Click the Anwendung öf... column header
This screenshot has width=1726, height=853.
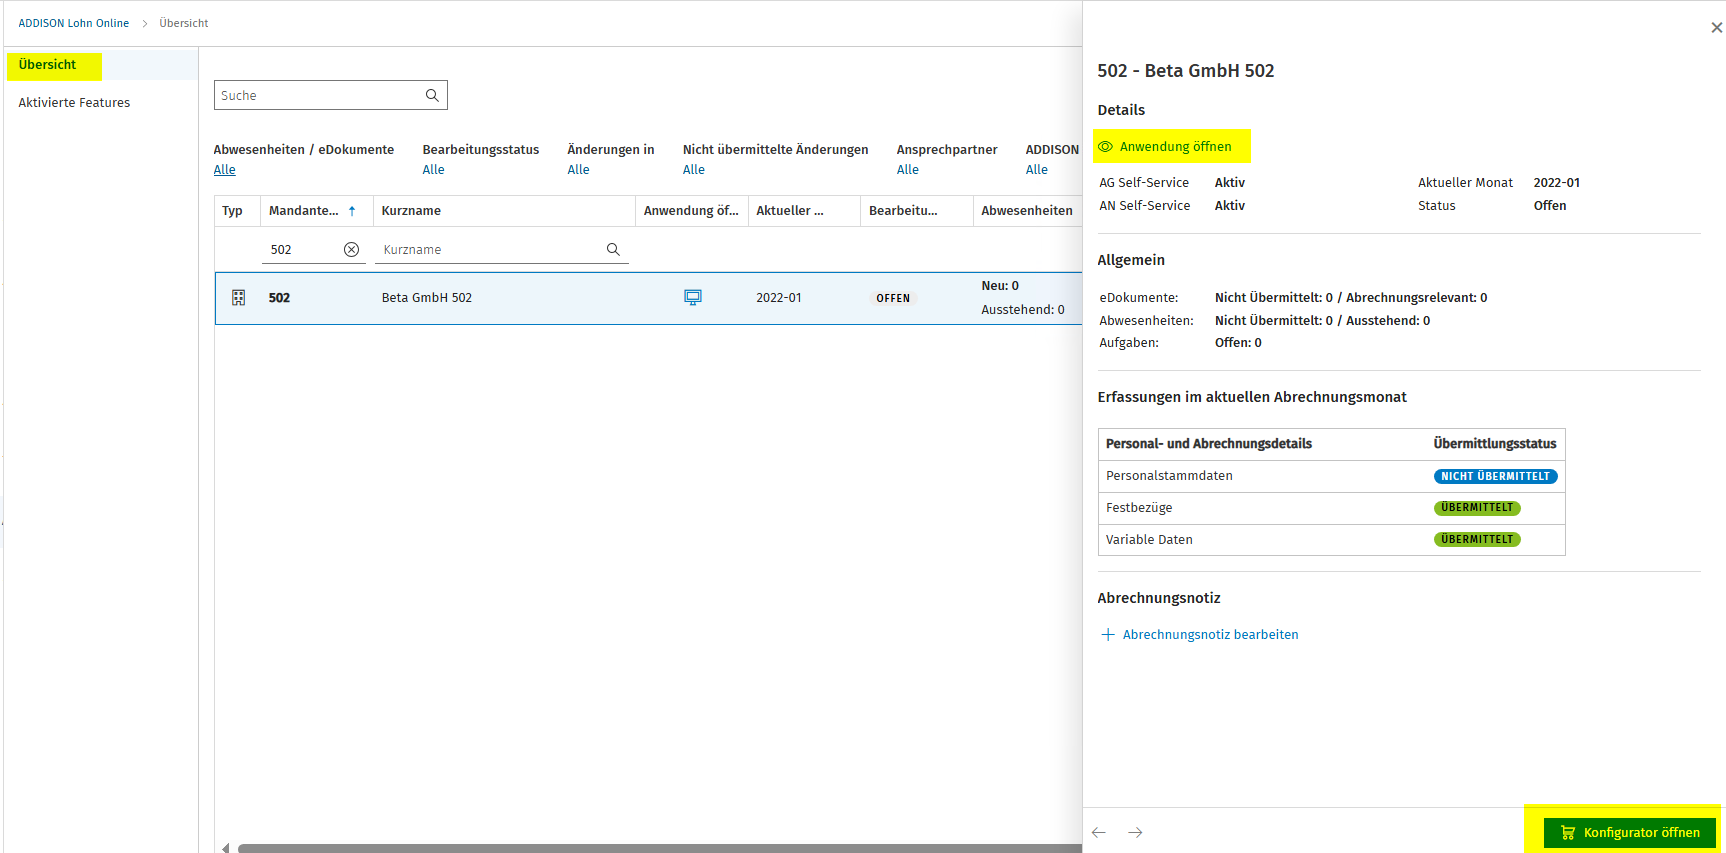(x=691, y=211)
